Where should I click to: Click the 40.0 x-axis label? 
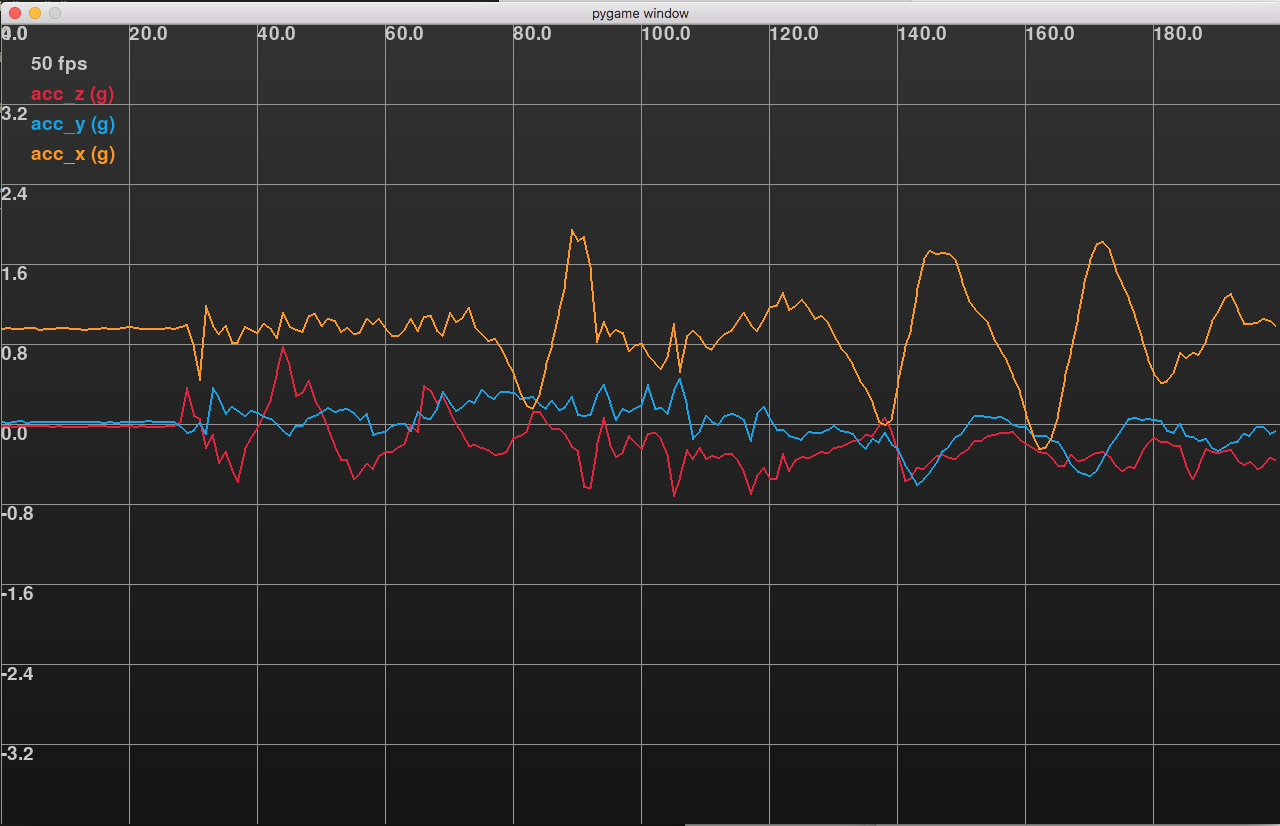click(277, 34)
